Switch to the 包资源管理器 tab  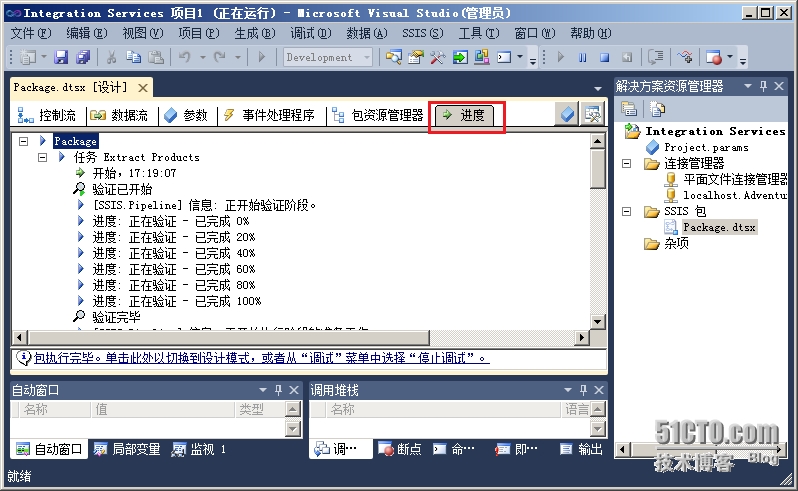(x=378, y=115)
